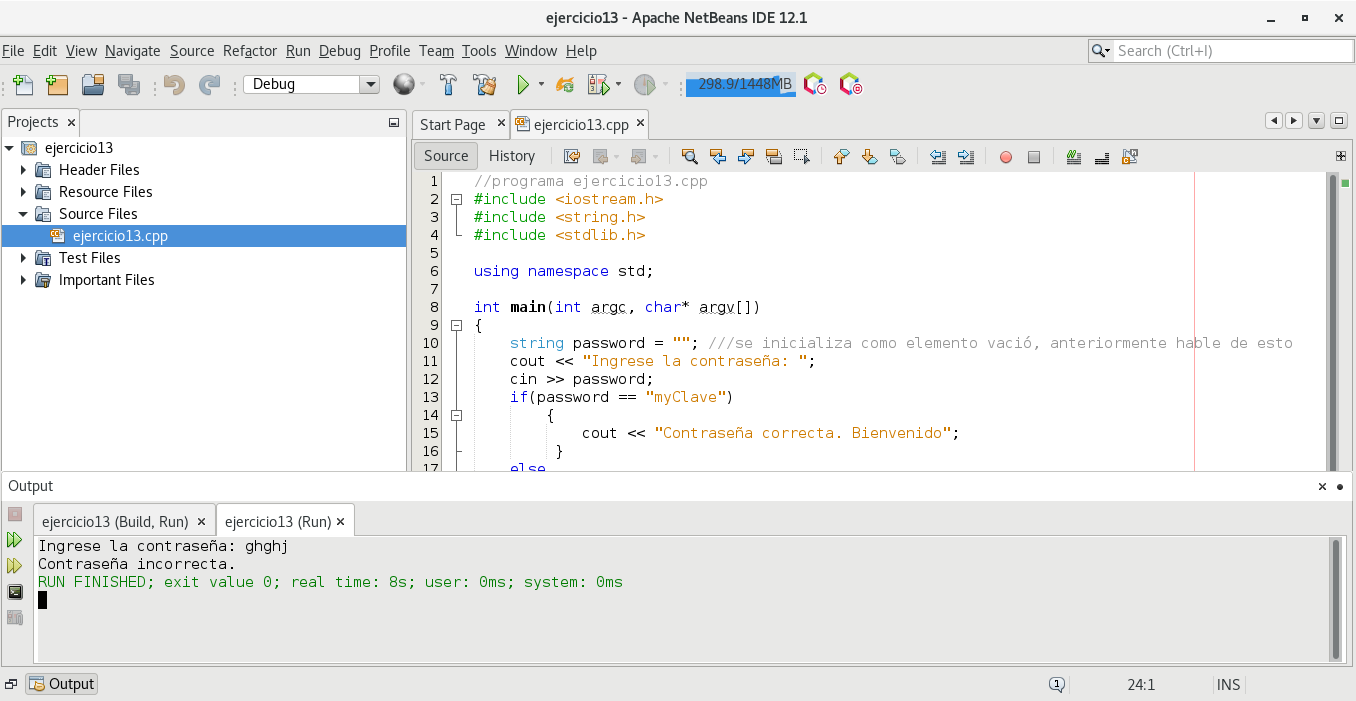The width and height of the screenshot is (1356, 701).
Task: Toggle the Output button in status bar
Action: pyautogui.click(x=62, y=684)
